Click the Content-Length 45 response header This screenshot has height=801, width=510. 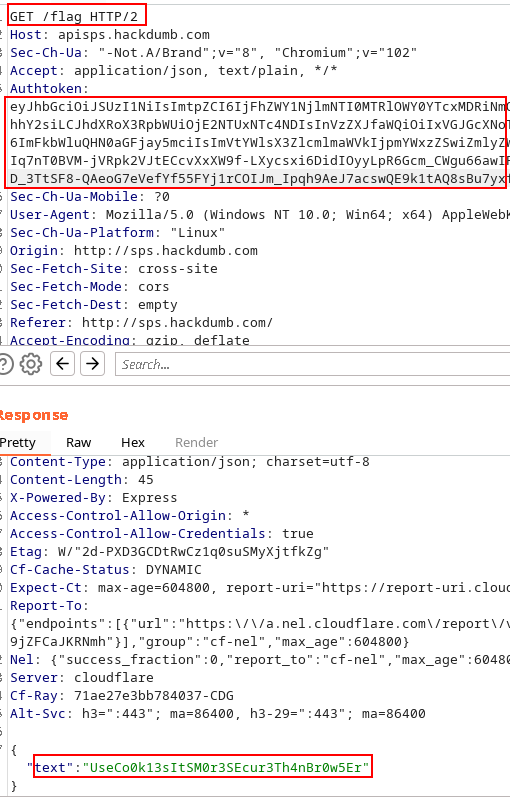coord(82,480)
